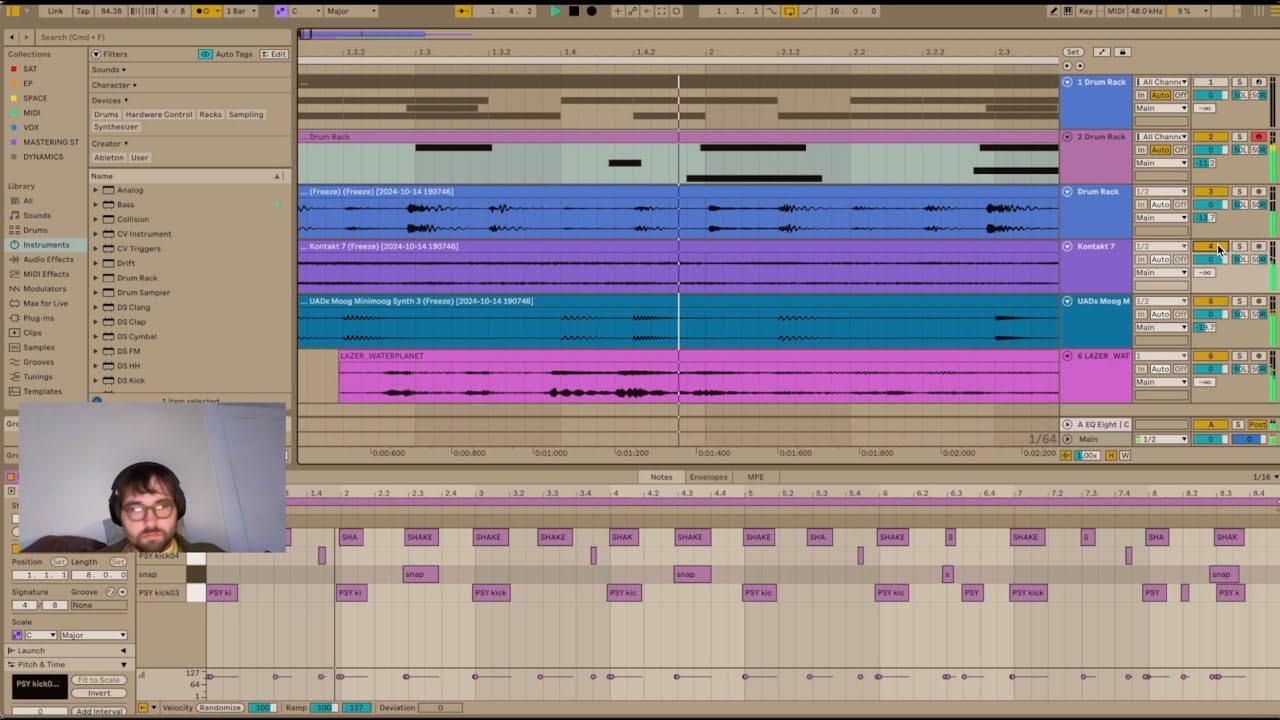Select Instruments in the Library
Image resolution: width=1280 pixels, height=720 pixels.
(46, 245)
